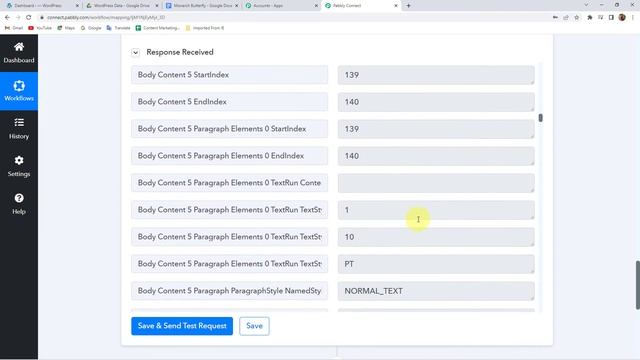Open the Chrome three-dot menu
The image size is (640, 360).
click(x=633, y=18)
